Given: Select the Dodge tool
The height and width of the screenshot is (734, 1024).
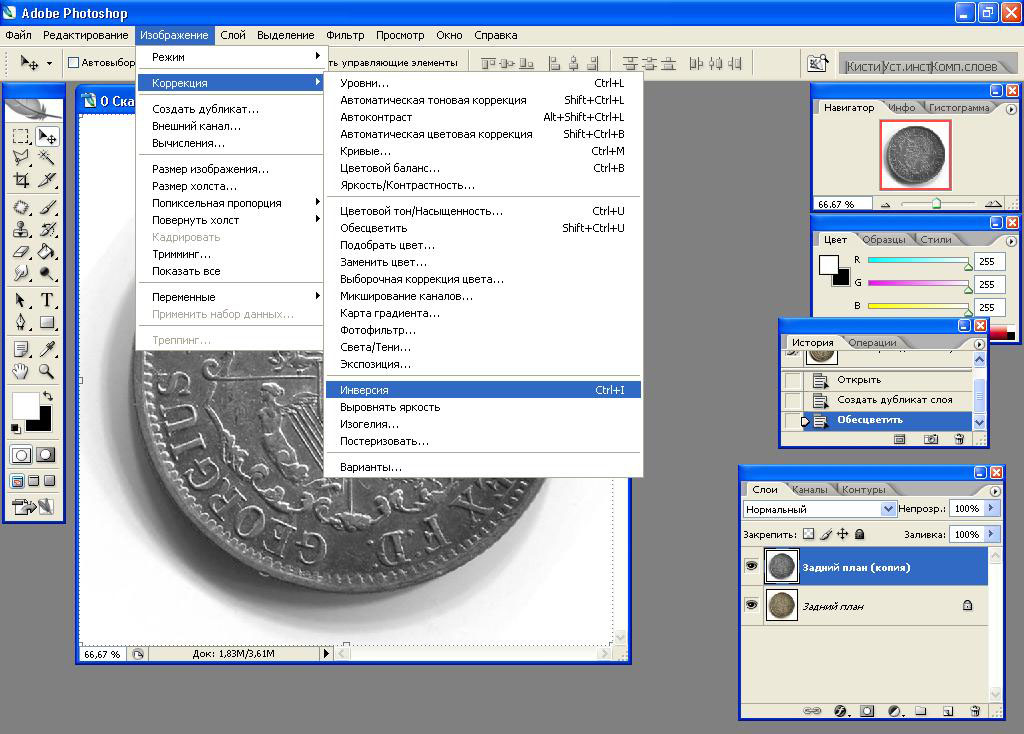Looking at the screenshot, I should tap(47, 273).
